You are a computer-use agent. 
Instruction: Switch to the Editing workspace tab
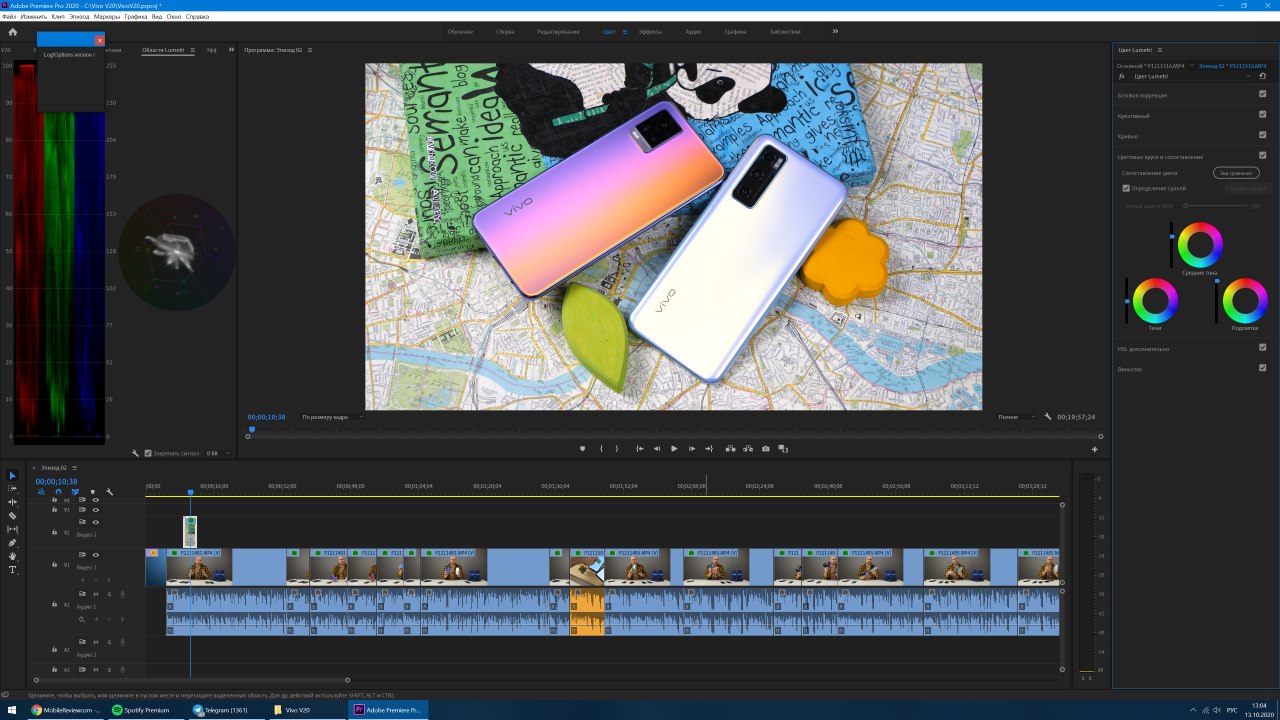pyautogui.click(x=558, y=32)
